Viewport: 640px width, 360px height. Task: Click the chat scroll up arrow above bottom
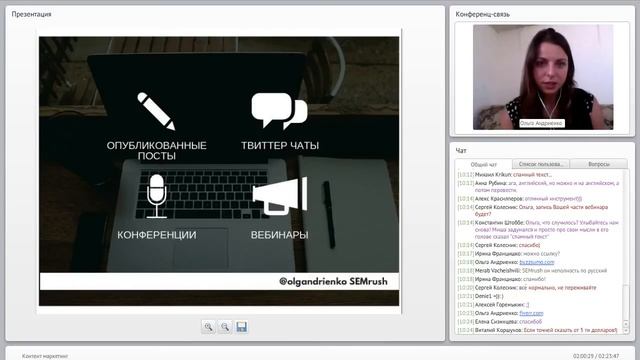pyautogui.click(x=626, y=324)
